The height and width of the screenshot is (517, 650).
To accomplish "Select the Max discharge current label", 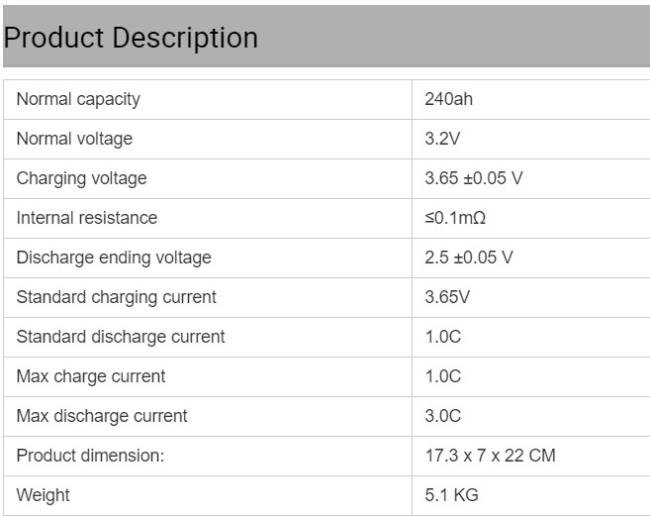I will [102, 416].
